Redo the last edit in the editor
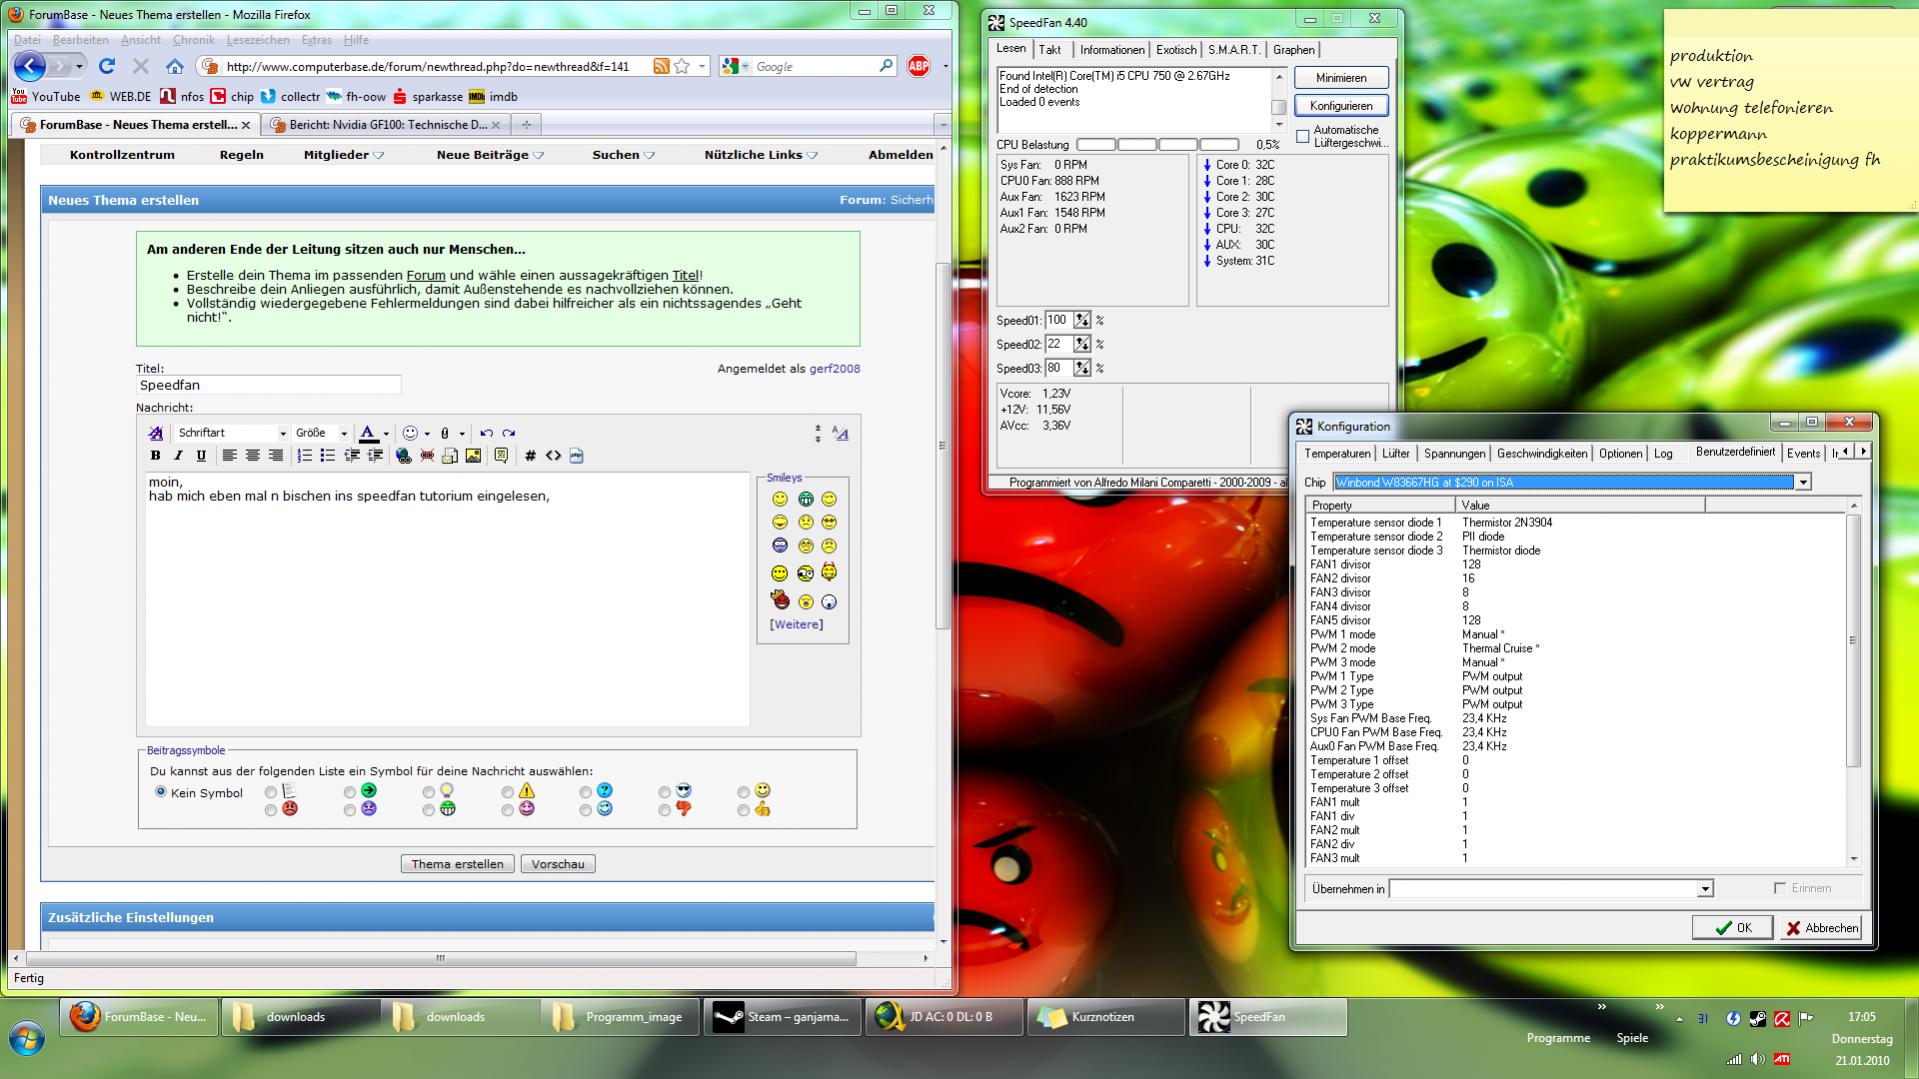This screenshot has width=1919, height=1079. (509, 433)
